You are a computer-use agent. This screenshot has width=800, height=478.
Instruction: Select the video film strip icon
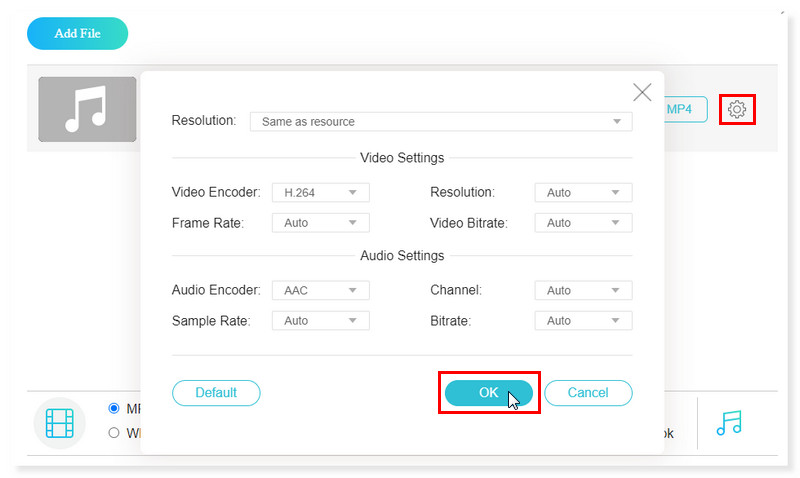point(60,422)
